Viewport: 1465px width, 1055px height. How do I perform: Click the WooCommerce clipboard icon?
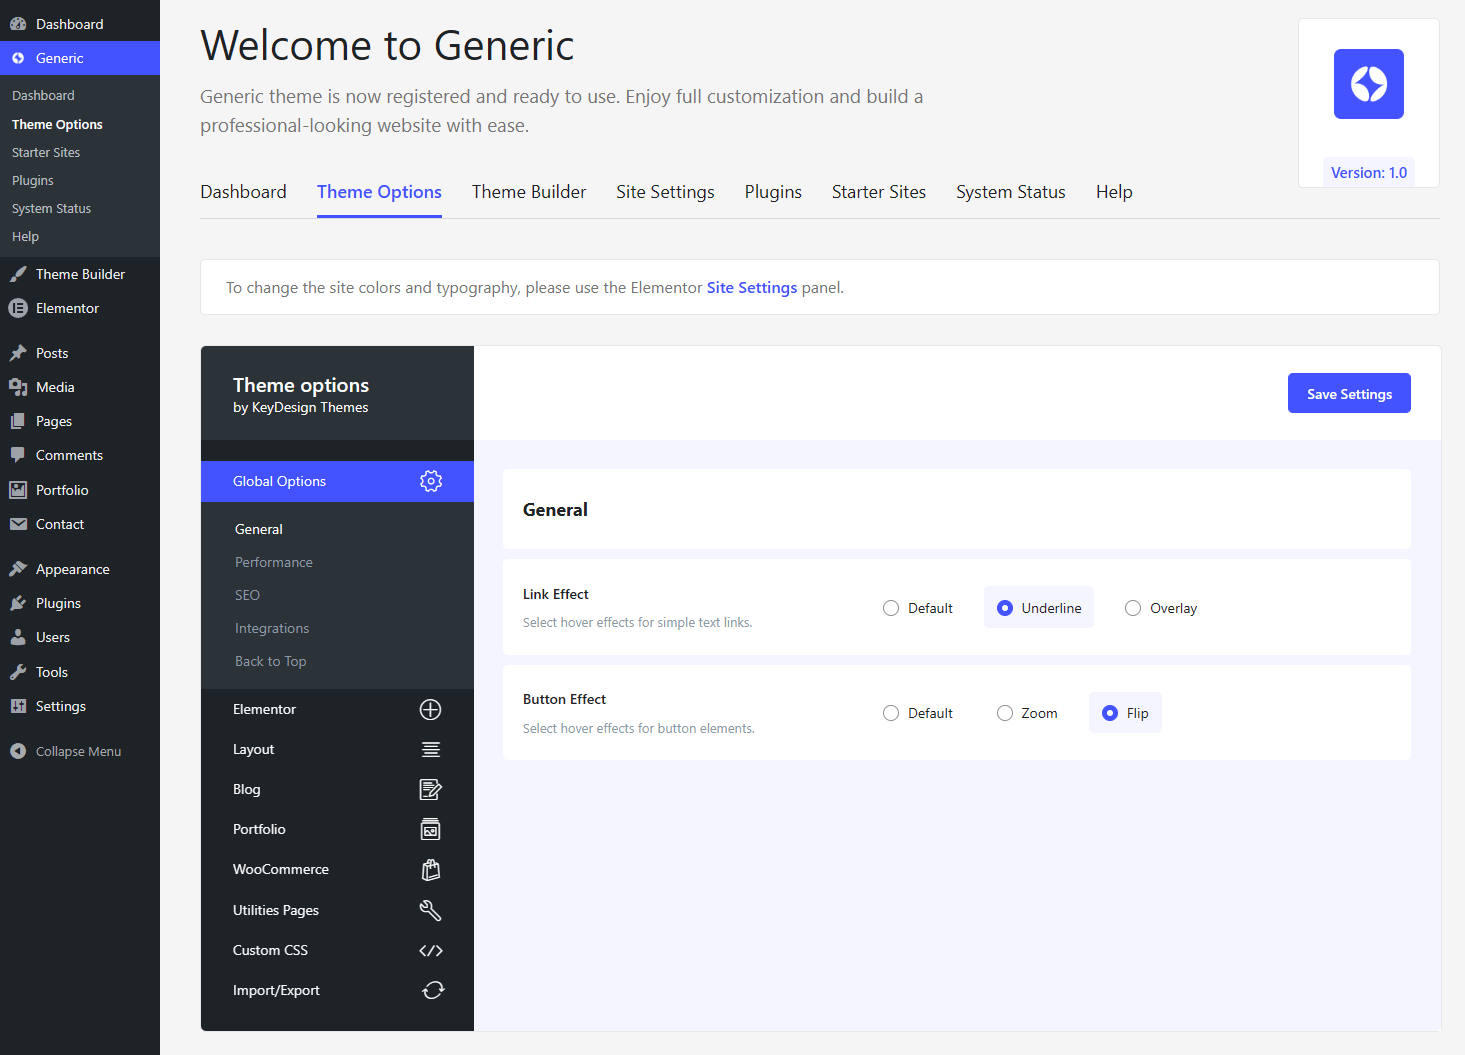point(431,870)
